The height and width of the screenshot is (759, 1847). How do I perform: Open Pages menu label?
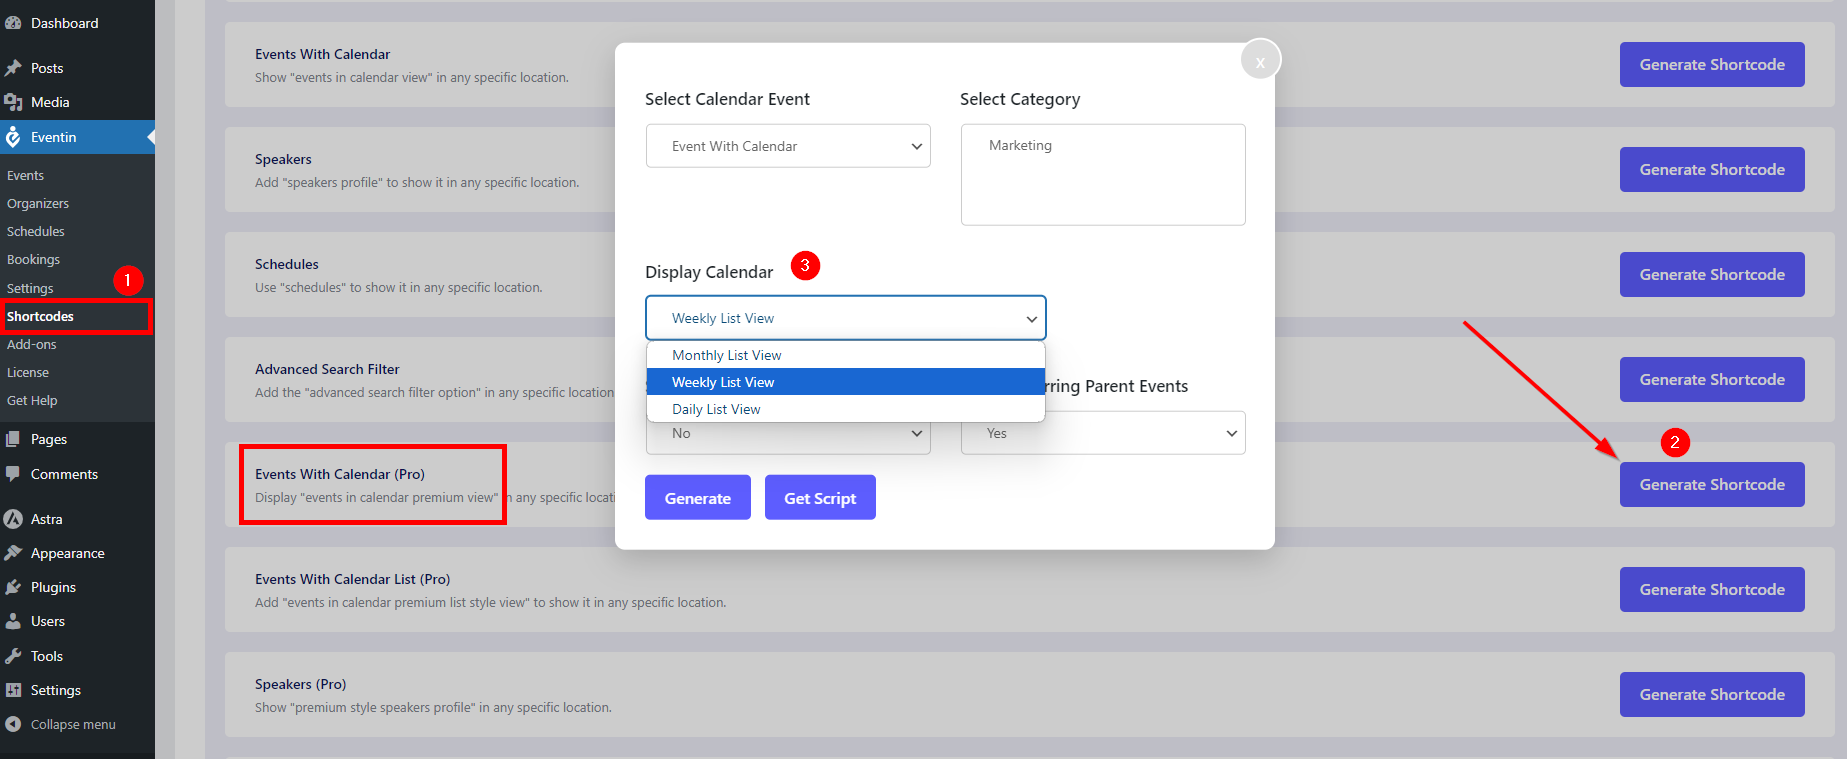(49, 439)
